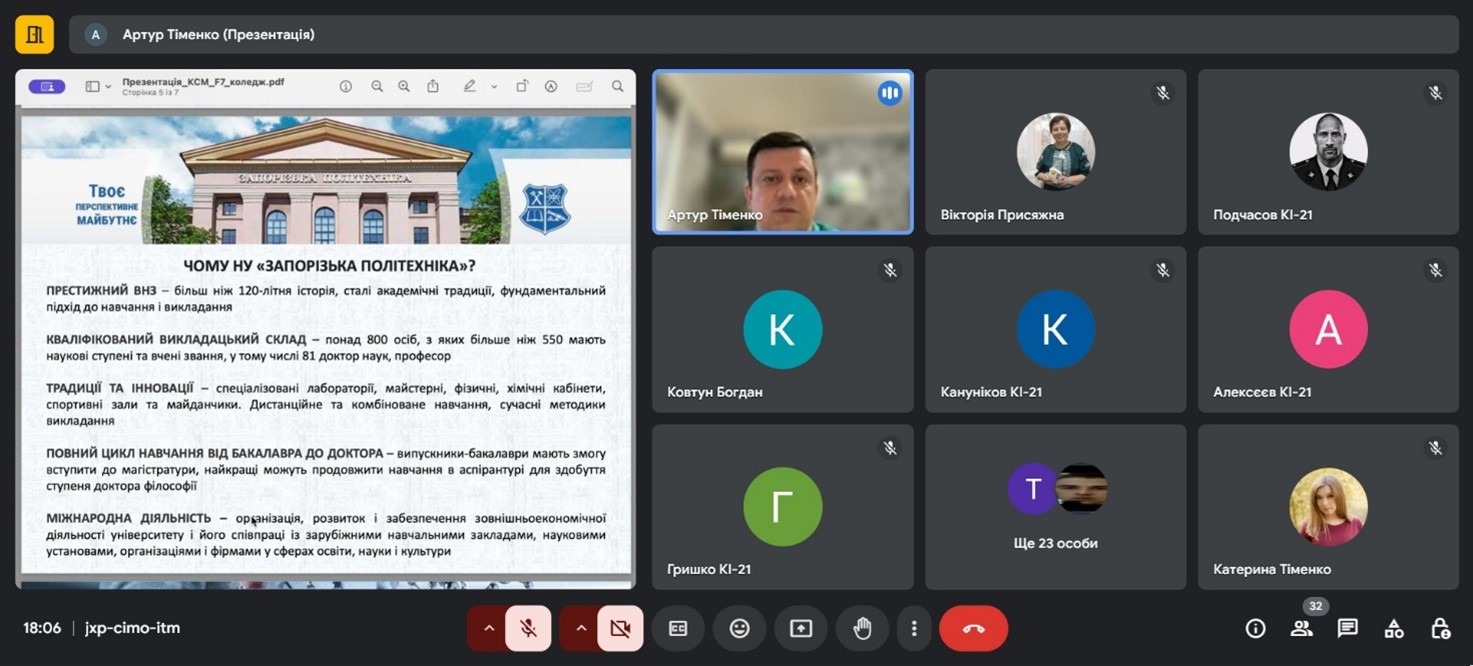
Task: Open the activities panel icon
Action: tap(1393, 628)
